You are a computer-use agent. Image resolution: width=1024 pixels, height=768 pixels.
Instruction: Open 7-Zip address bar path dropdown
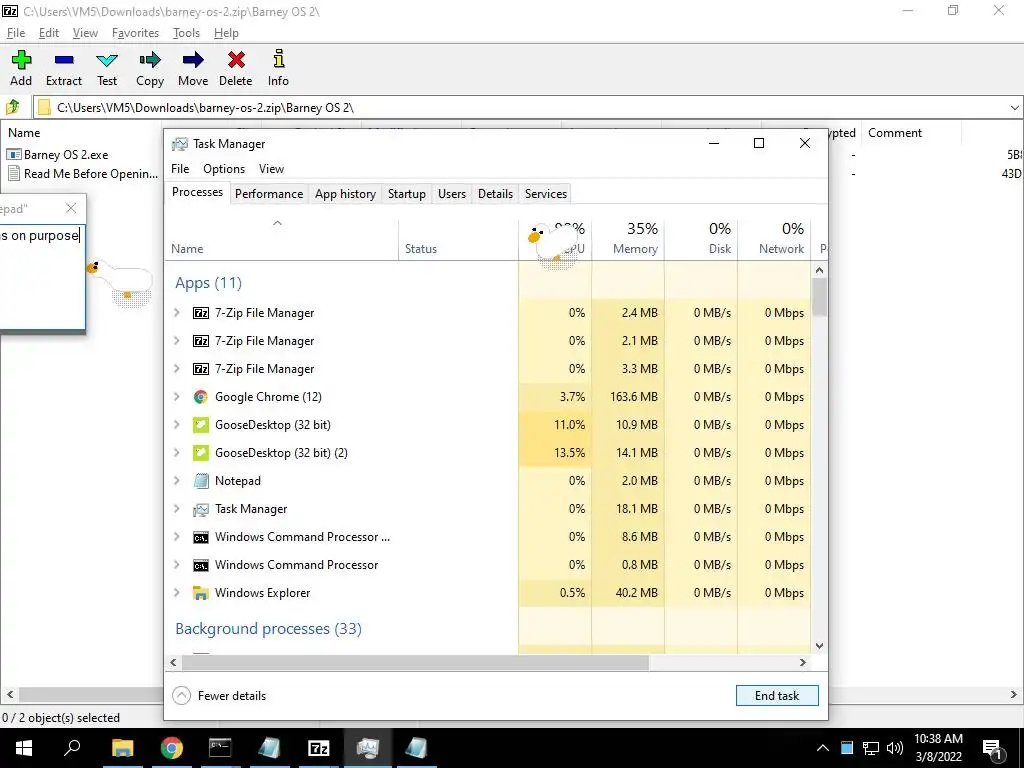pos(1014,108)
